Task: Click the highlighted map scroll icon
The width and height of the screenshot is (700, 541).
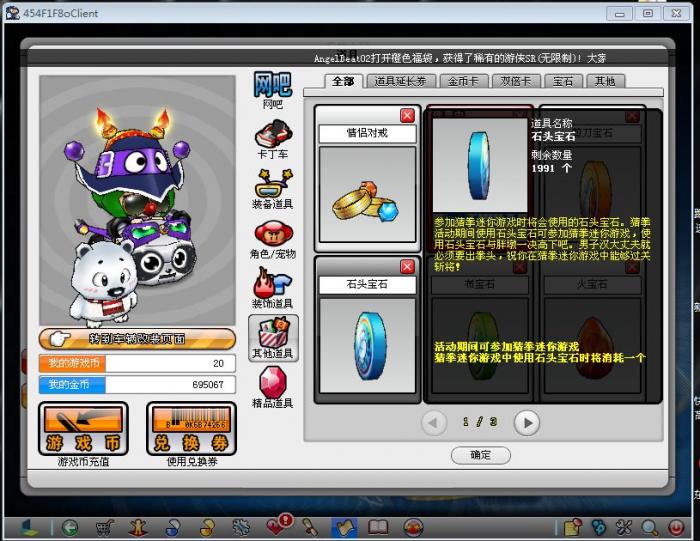Action: tap(344, 528)
